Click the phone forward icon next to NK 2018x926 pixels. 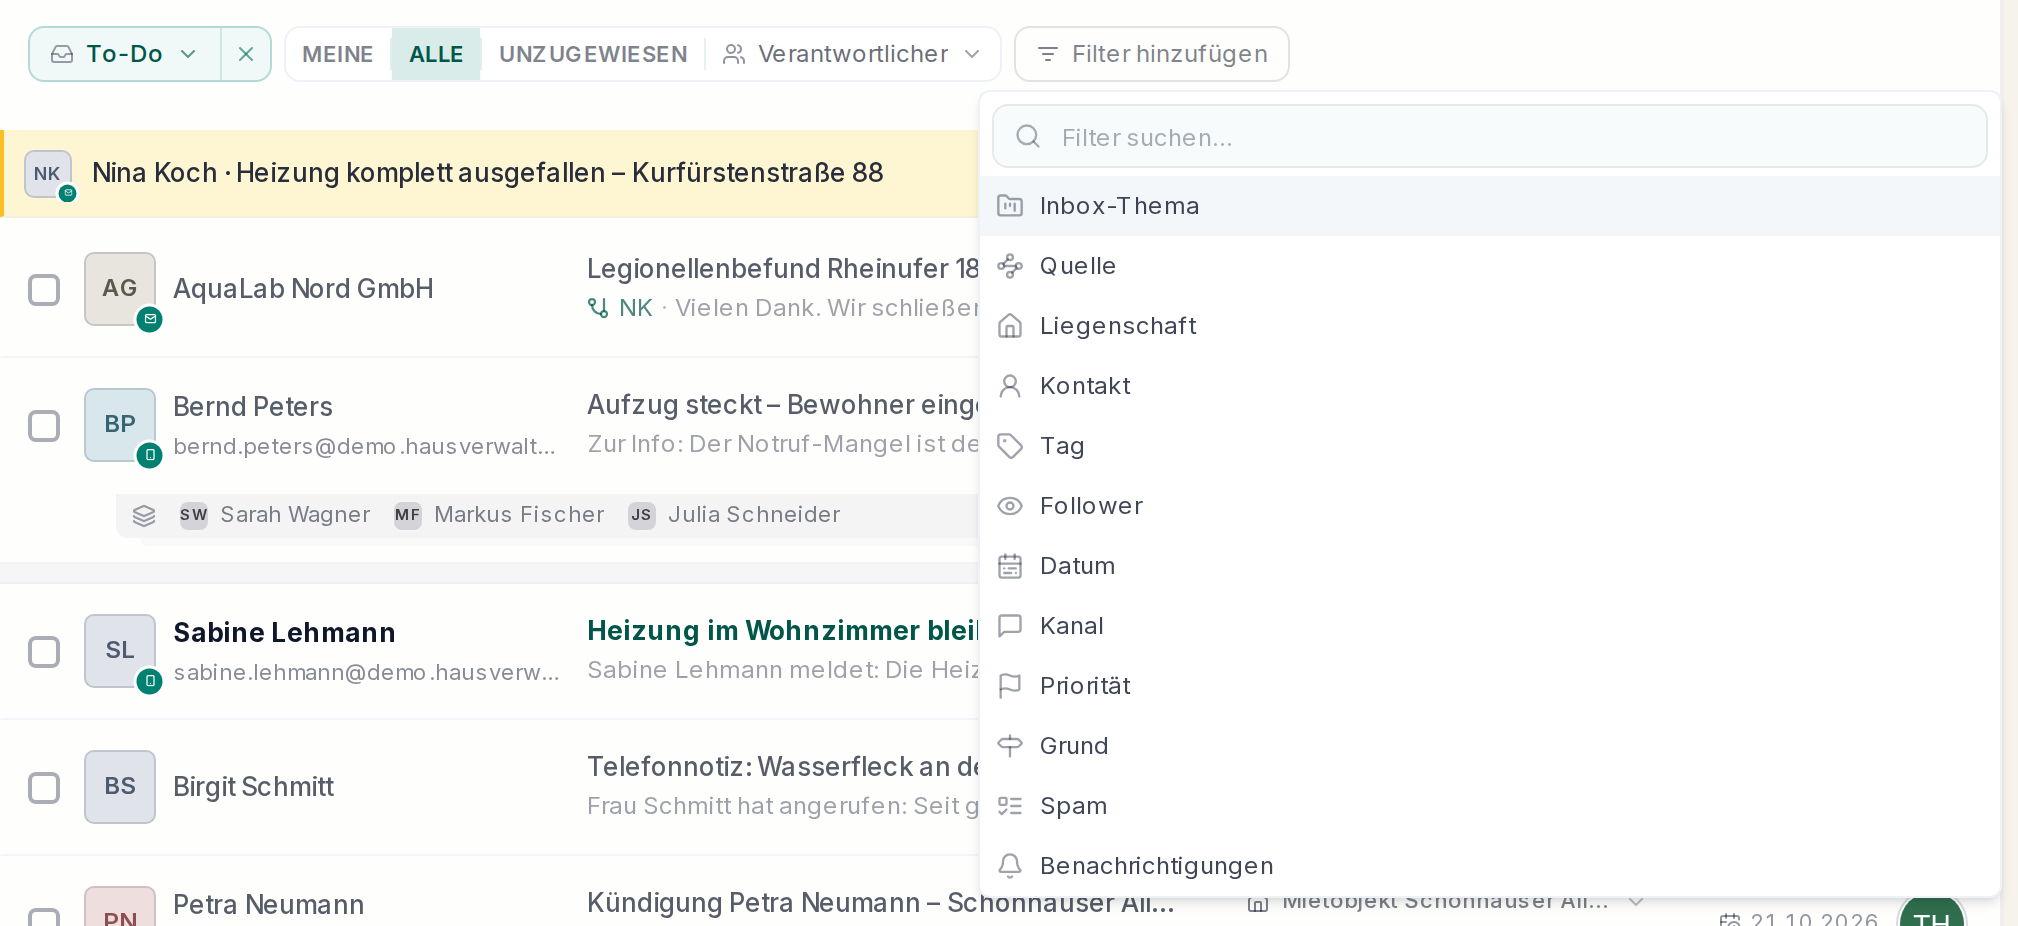598,308
